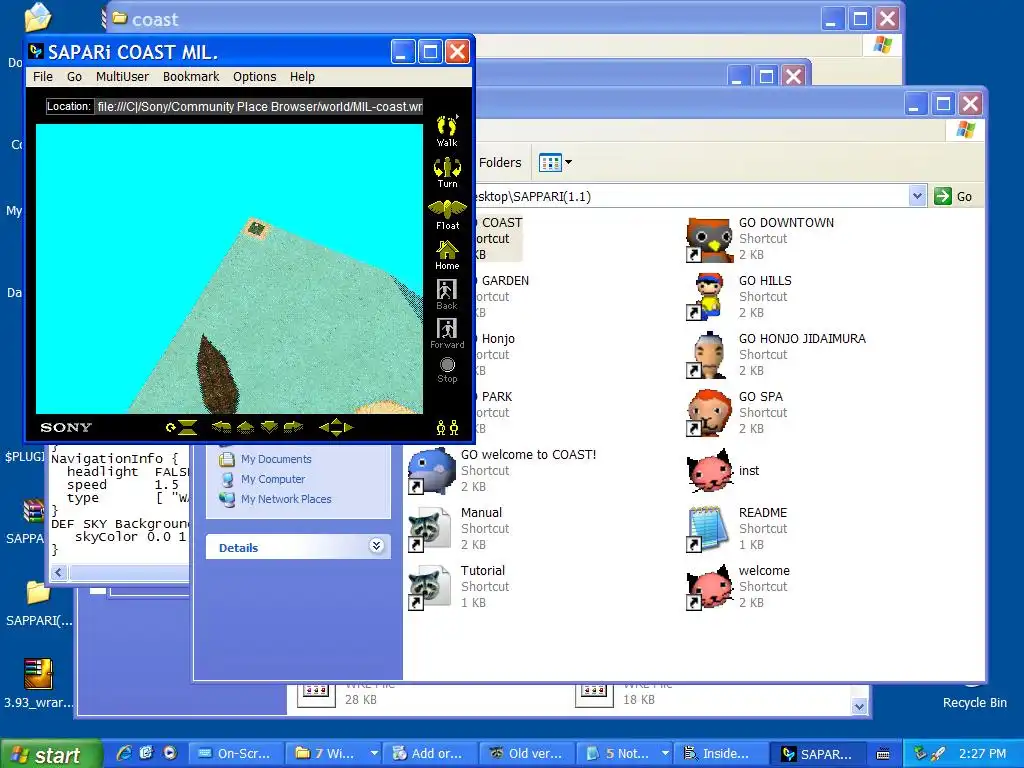Switch to Old ver... taskbar item
This screenshot has width=1024, height=768.
(x=526, y=754)
